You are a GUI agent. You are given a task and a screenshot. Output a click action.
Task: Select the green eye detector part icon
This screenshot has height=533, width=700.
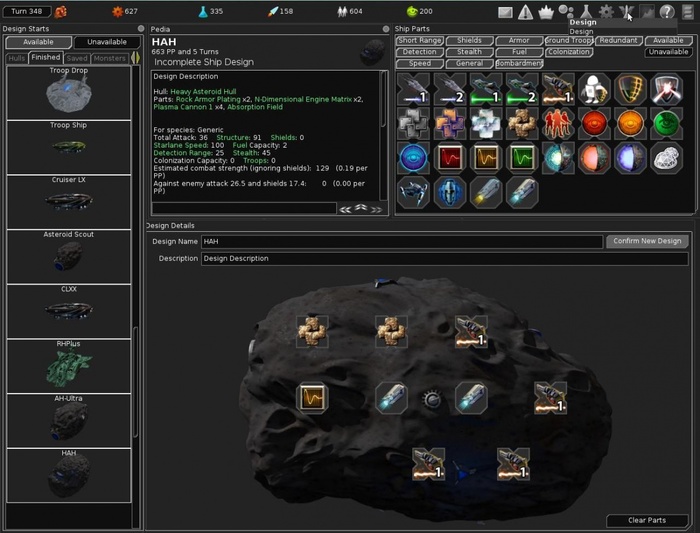666,123
